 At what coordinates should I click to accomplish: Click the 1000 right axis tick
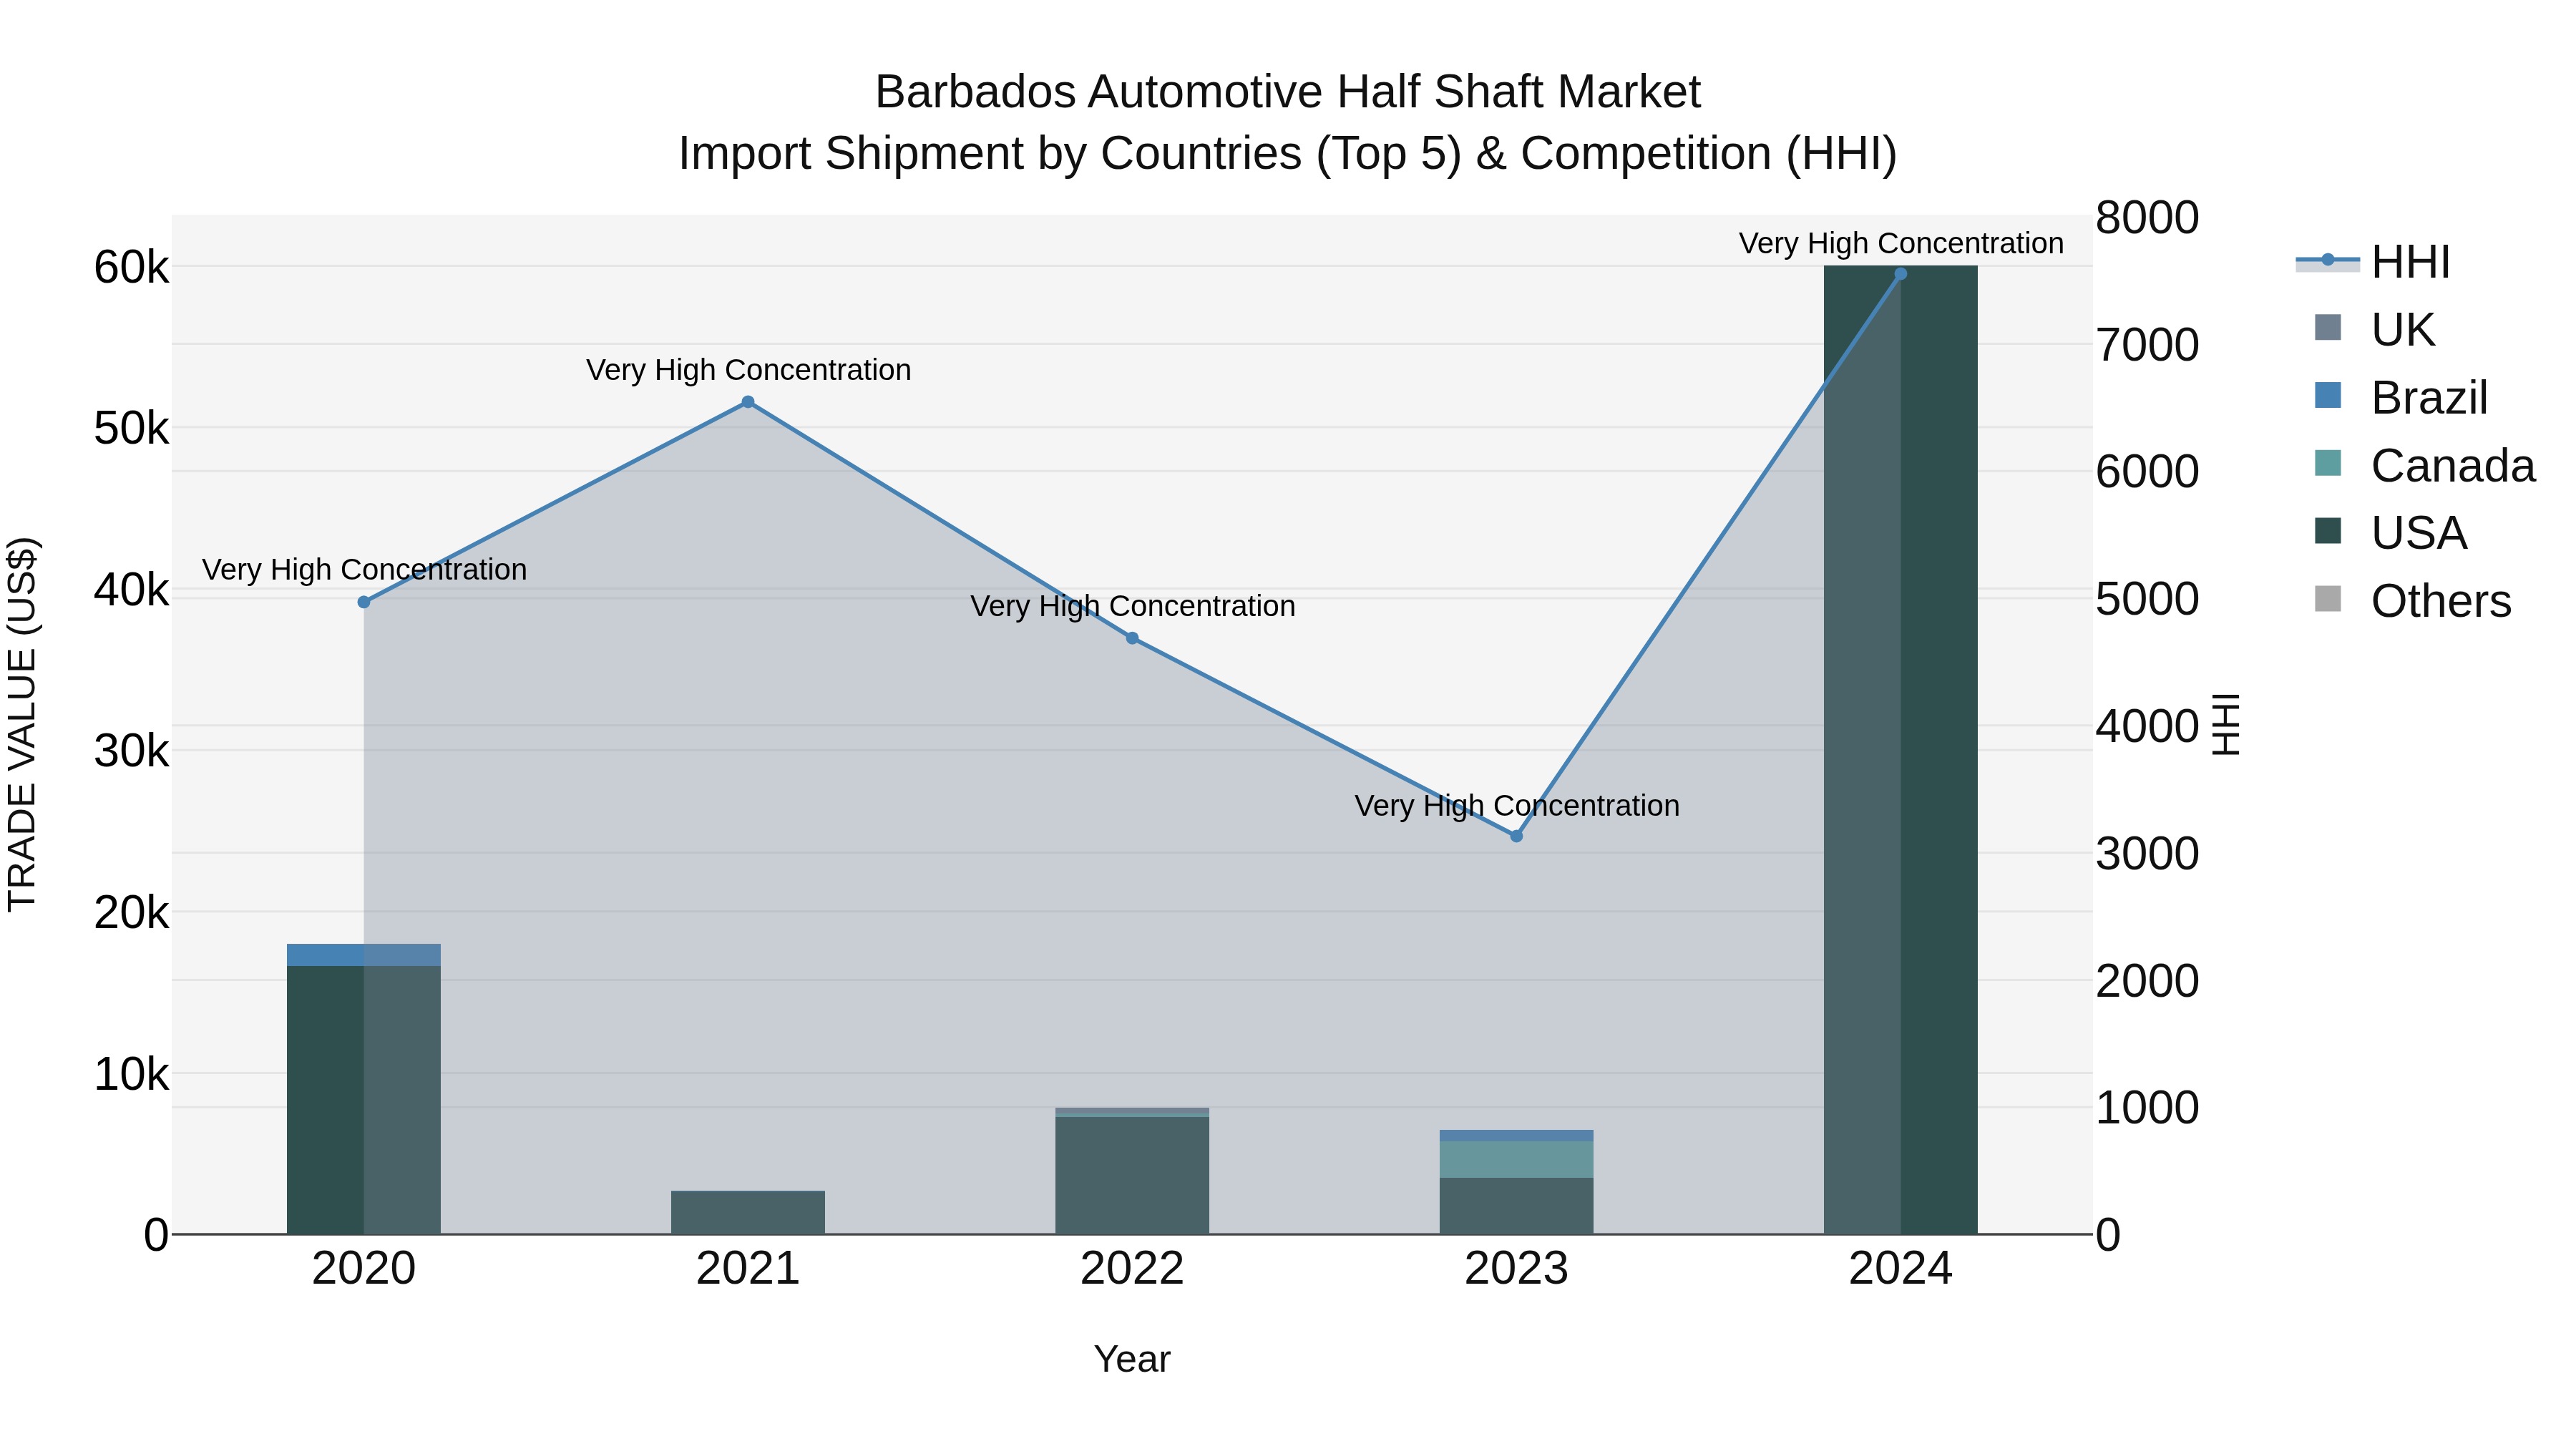pos(2148,1108)
